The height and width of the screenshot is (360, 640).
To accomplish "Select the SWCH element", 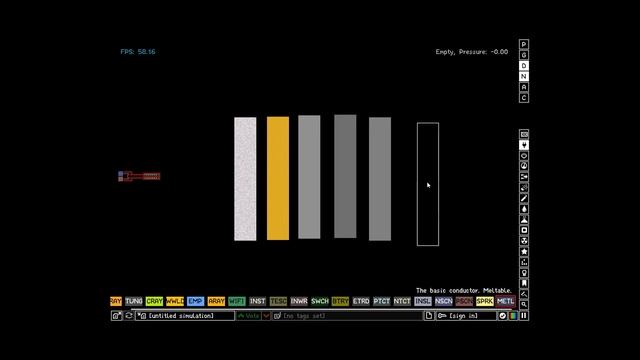I will [320, 301].
